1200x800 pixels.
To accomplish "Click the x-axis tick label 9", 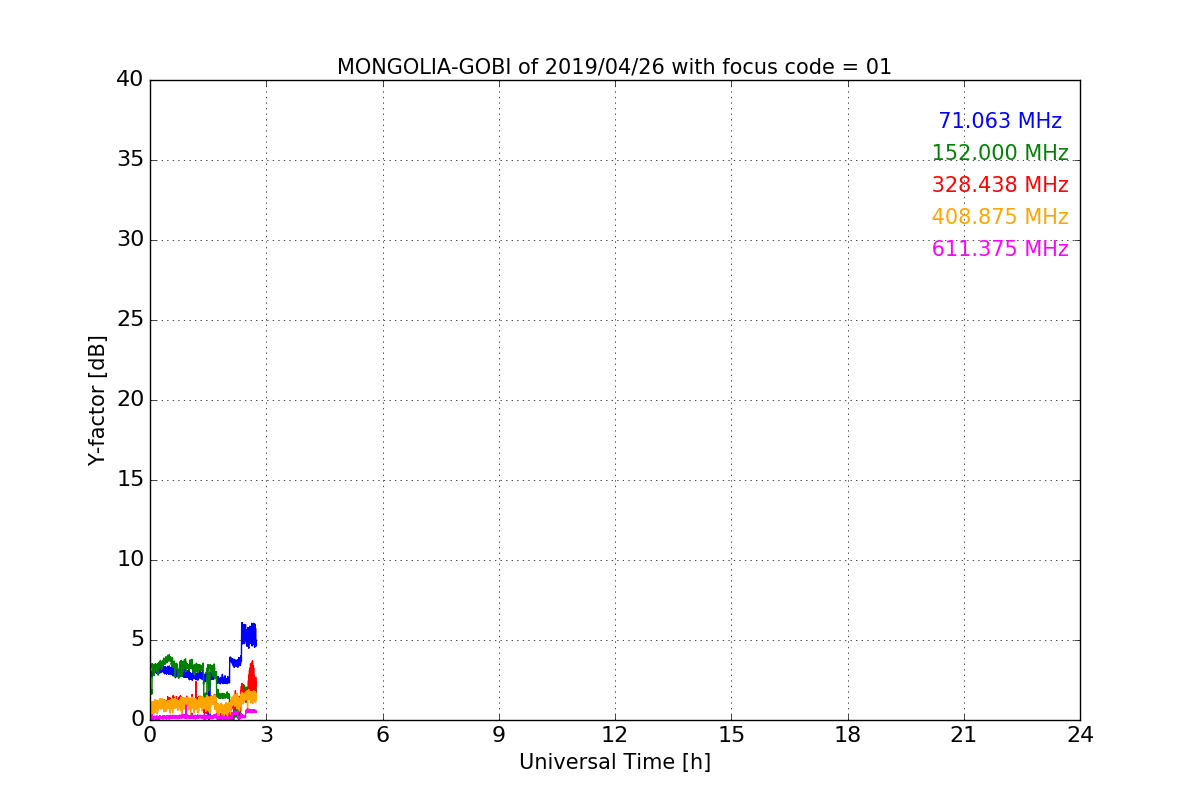I will click(x=499, y=735).
